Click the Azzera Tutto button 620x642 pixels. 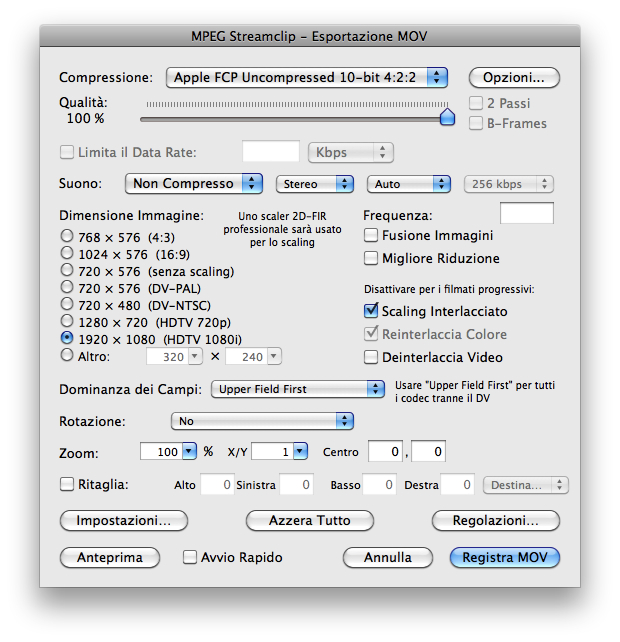click(310, 520)
